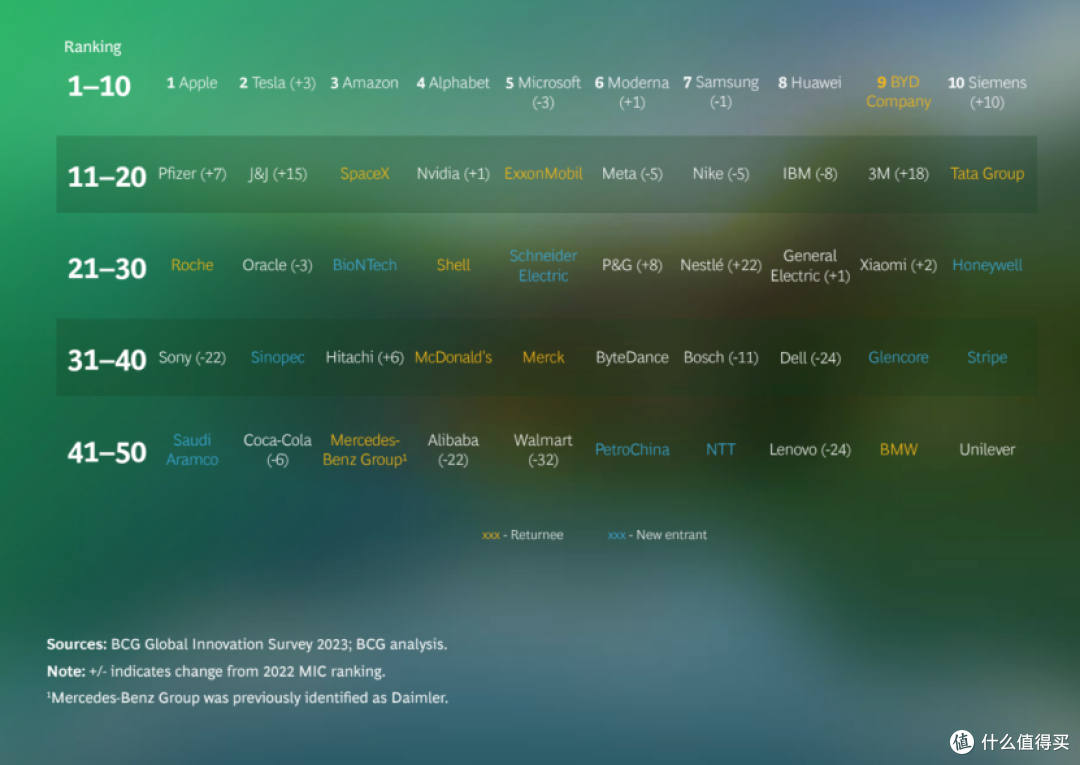Select the General Electric (+1) entry

click(809, 266)
